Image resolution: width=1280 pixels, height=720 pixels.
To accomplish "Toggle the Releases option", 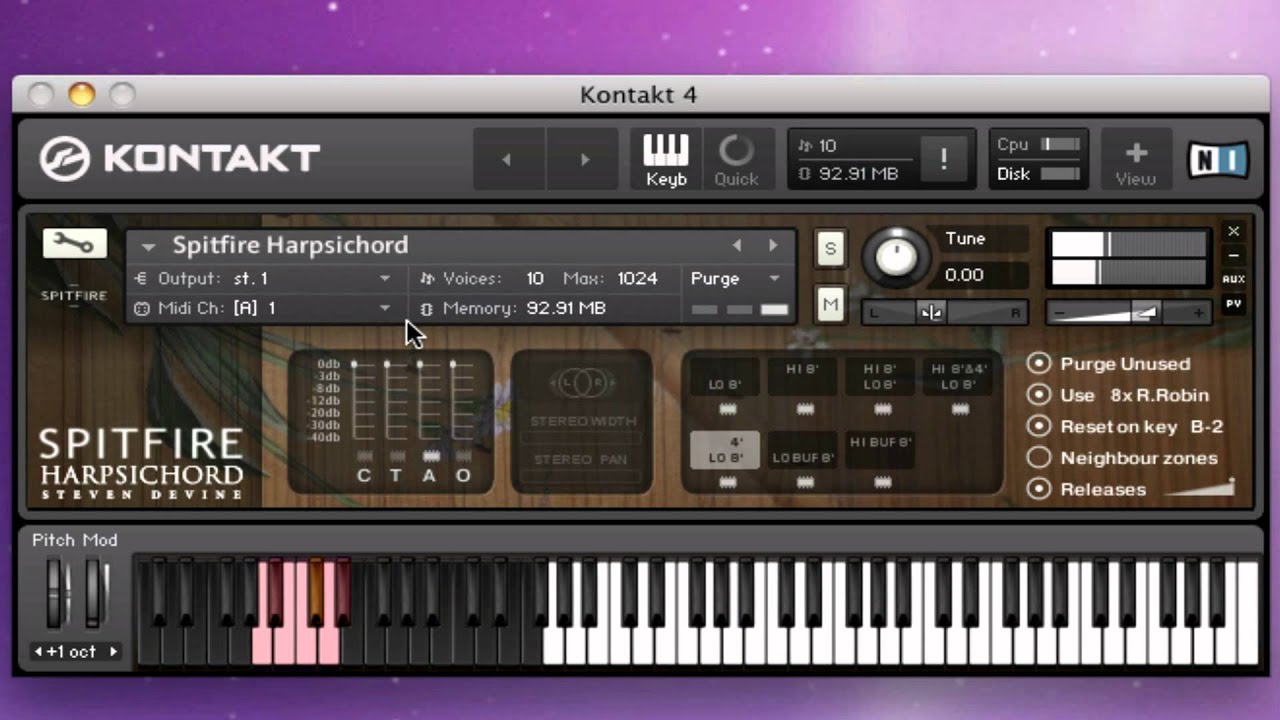I will click(1039, 489).
